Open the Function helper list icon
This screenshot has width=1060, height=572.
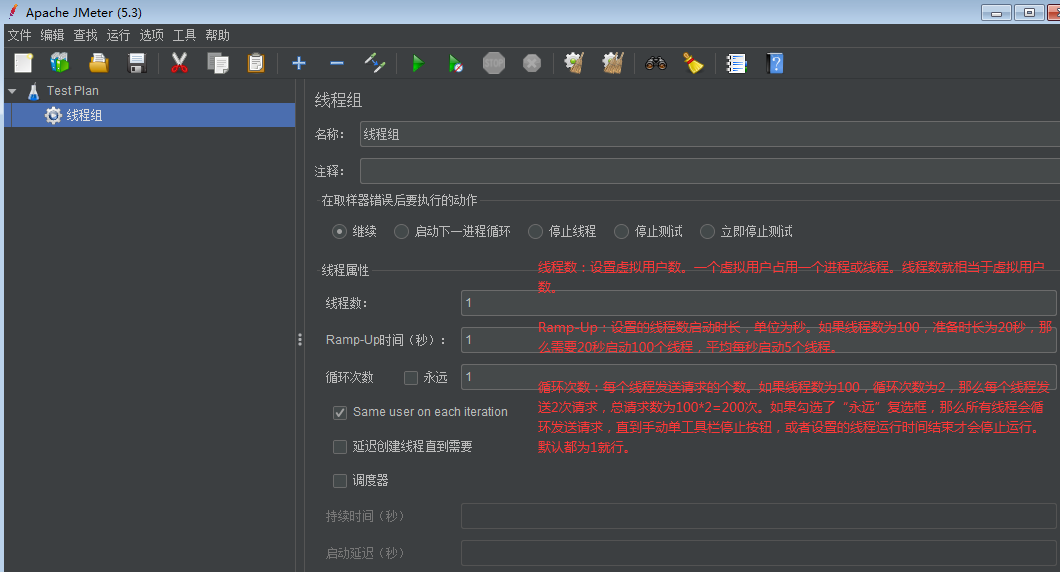click(736, 64)
